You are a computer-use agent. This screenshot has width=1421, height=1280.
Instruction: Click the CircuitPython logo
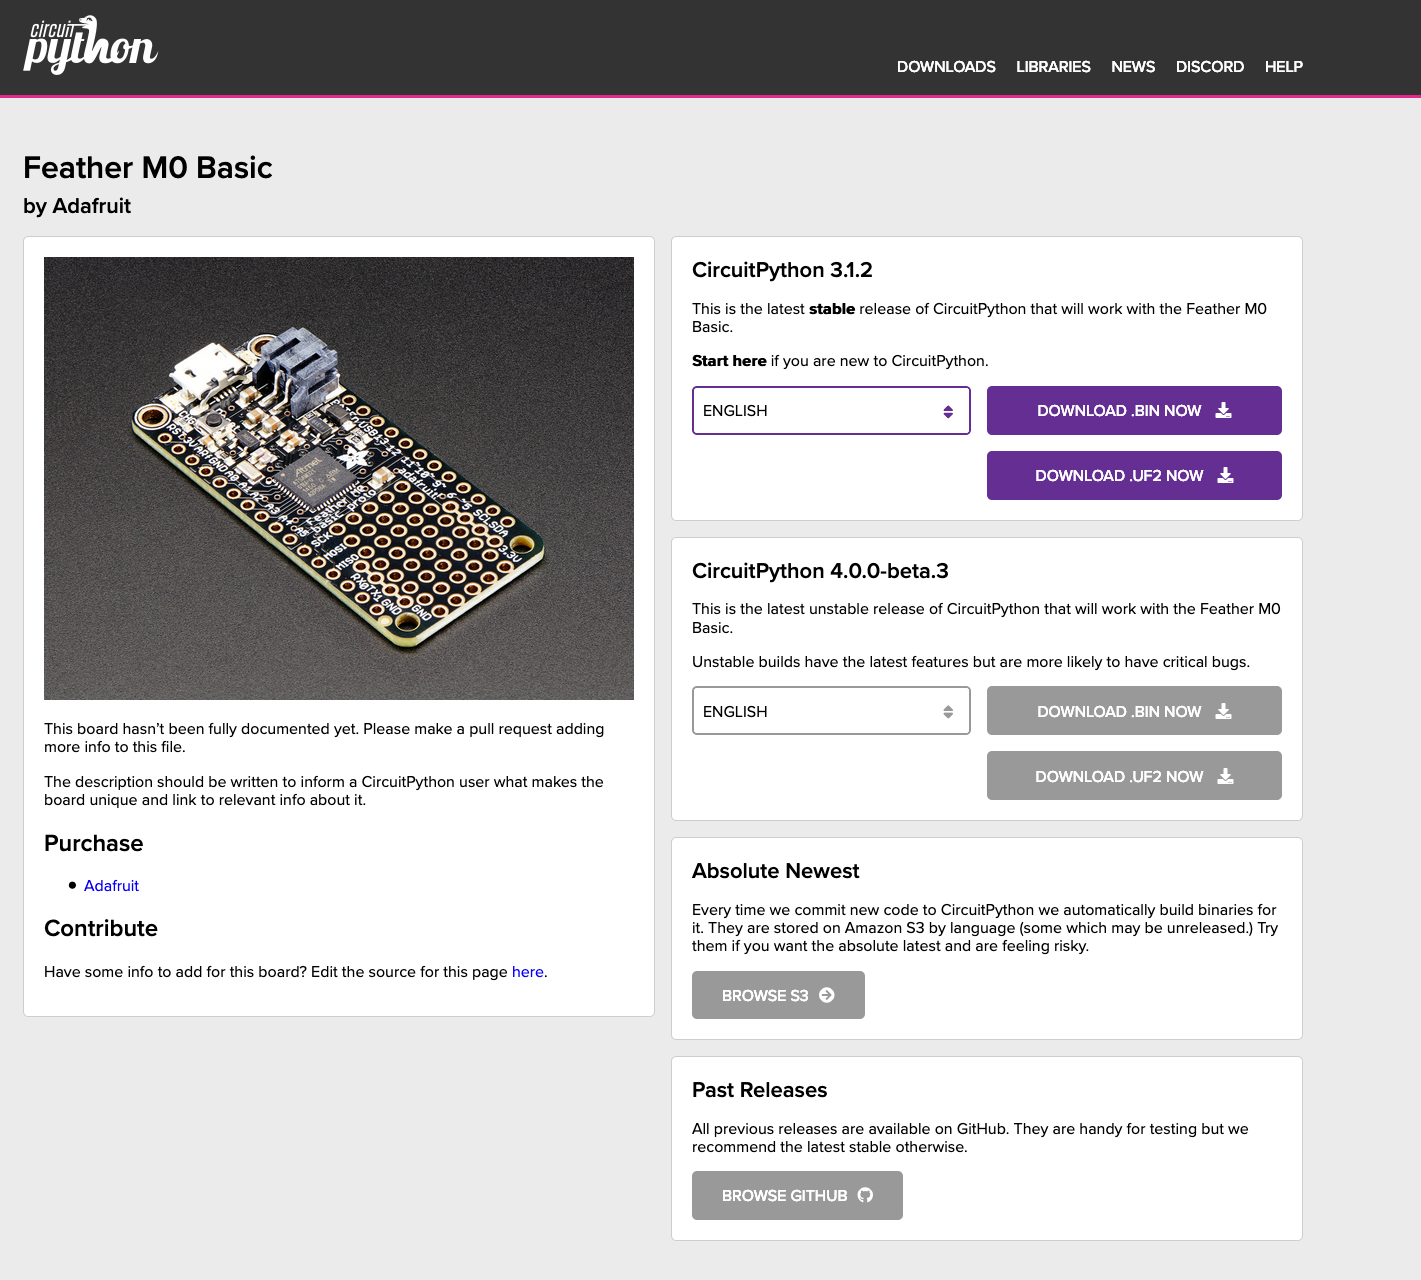pos(90,45)
